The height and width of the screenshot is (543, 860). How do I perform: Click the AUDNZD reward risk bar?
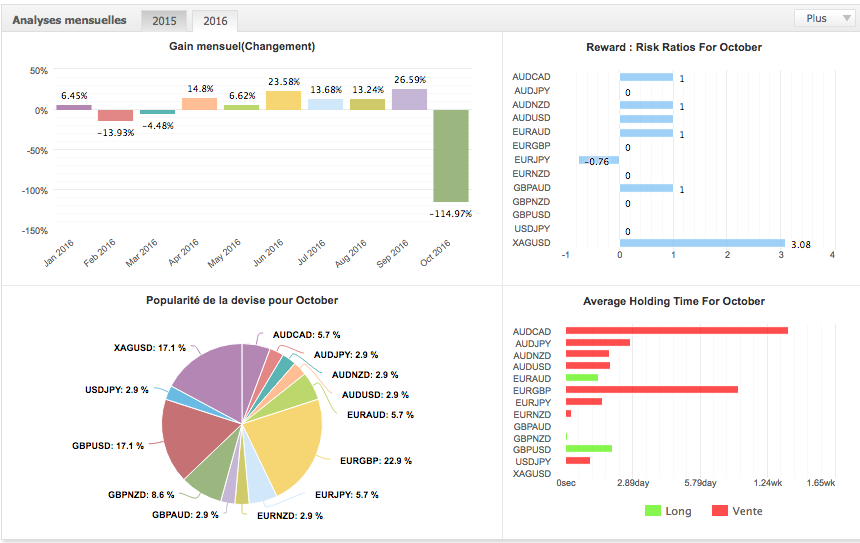pos(646,105)
